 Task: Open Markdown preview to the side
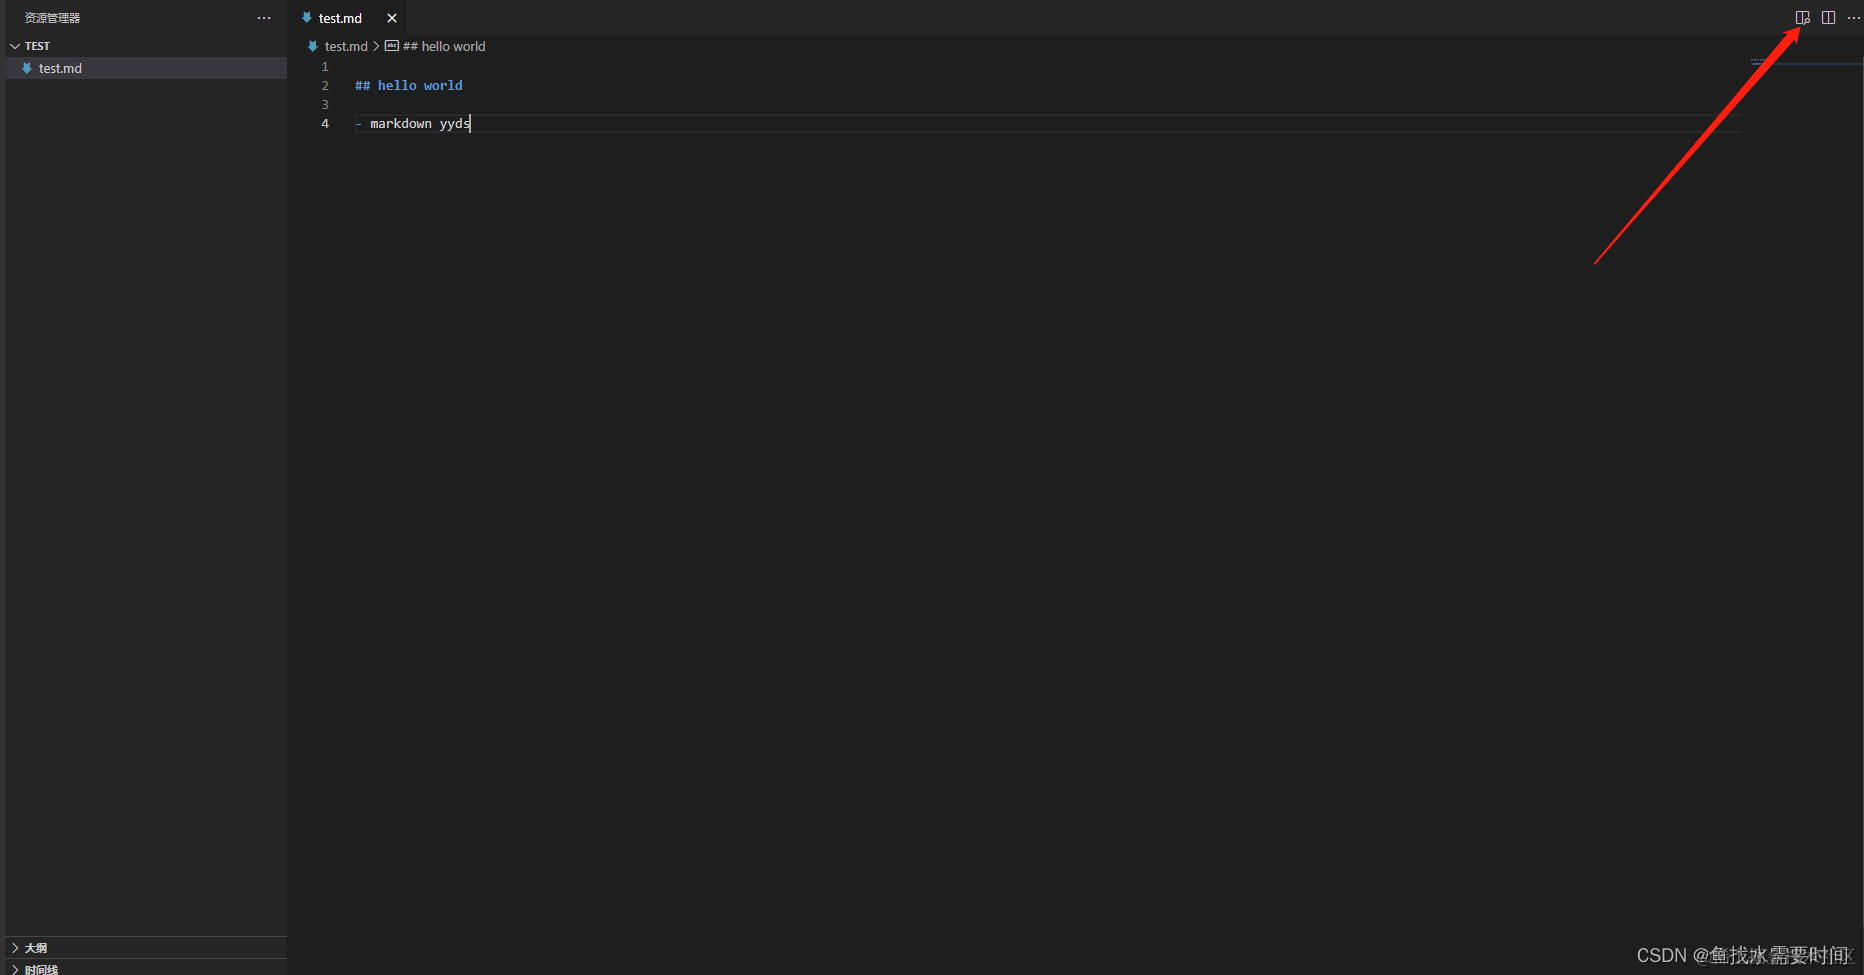[x=1802, y=18]
